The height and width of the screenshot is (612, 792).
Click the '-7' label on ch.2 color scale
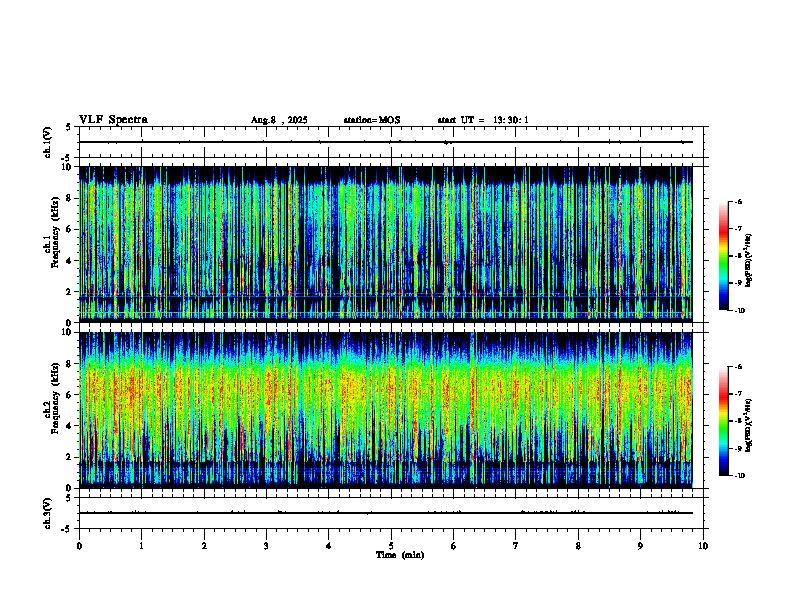coord(739,394)
